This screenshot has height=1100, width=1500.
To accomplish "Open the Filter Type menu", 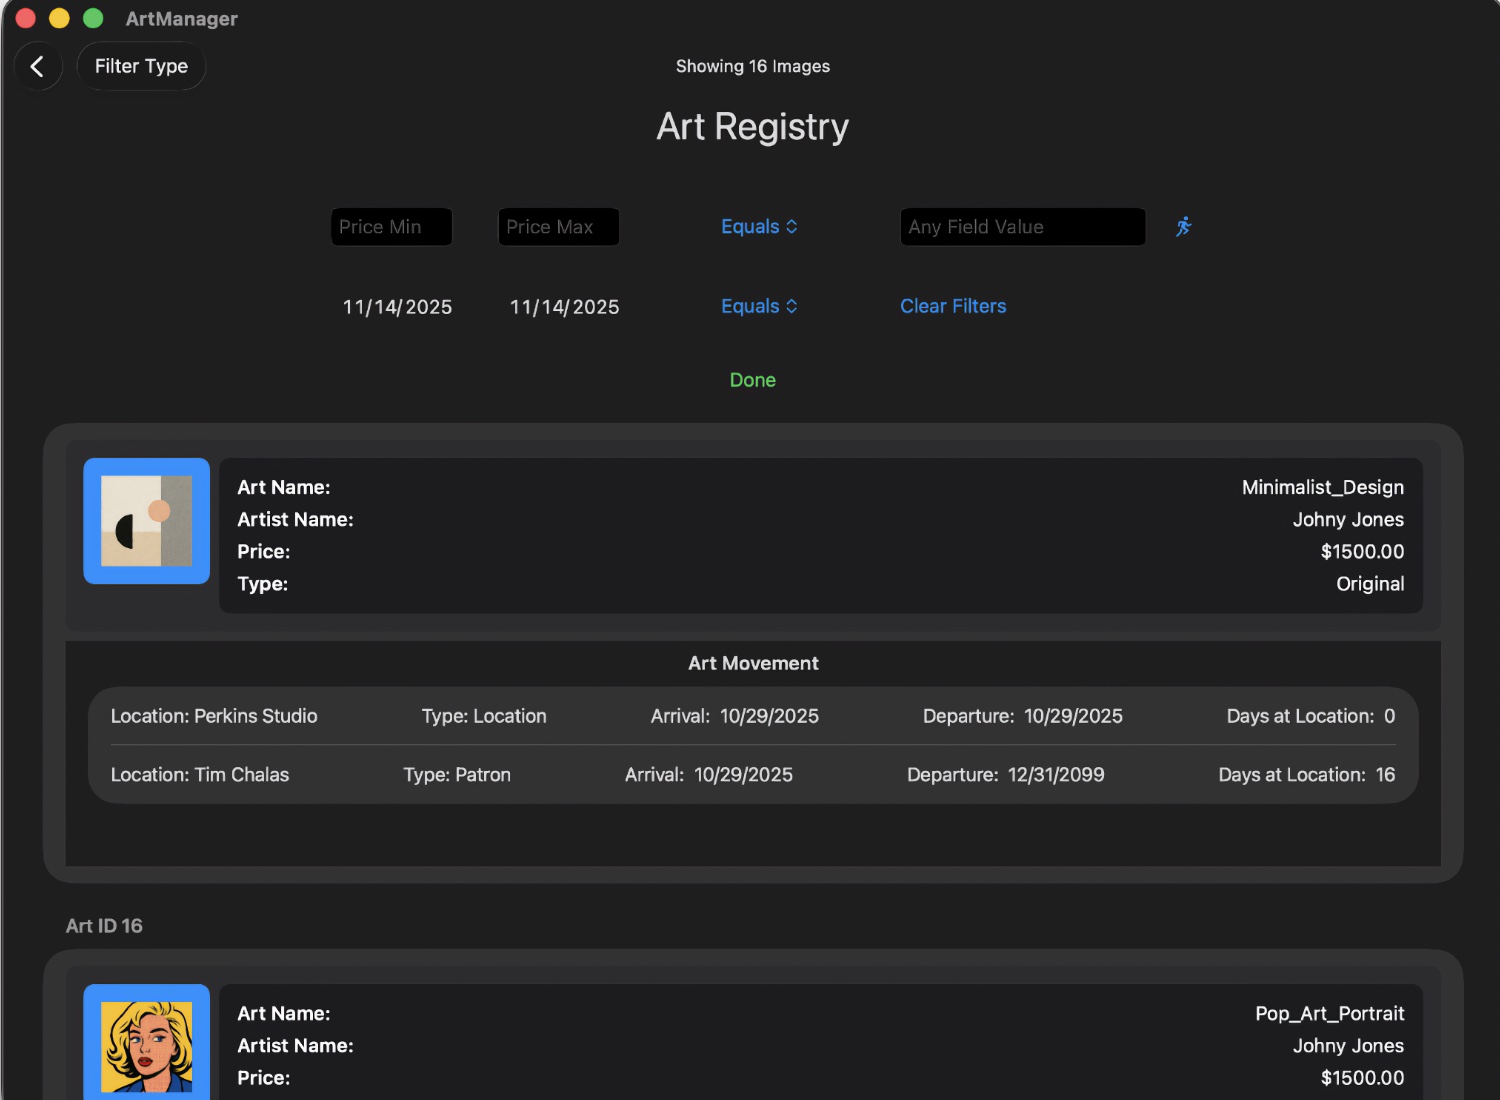I will pos(141,67).
